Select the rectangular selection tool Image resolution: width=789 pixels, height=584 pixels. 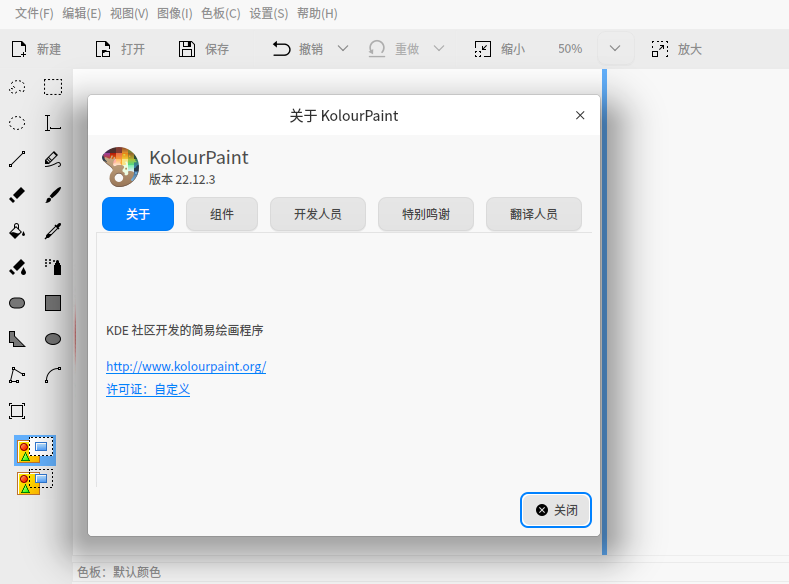click(x=53, y=87)
